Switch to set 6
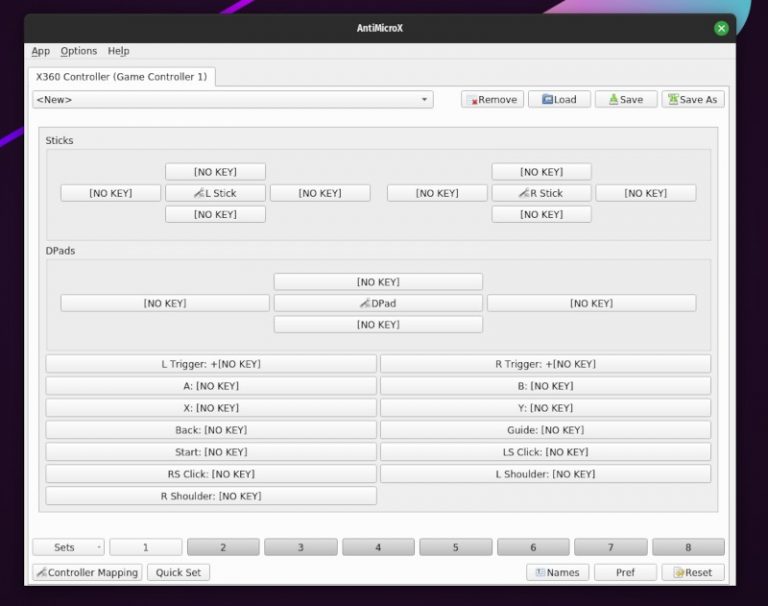The height and width of the screenshot is (606, 768). 533,547
